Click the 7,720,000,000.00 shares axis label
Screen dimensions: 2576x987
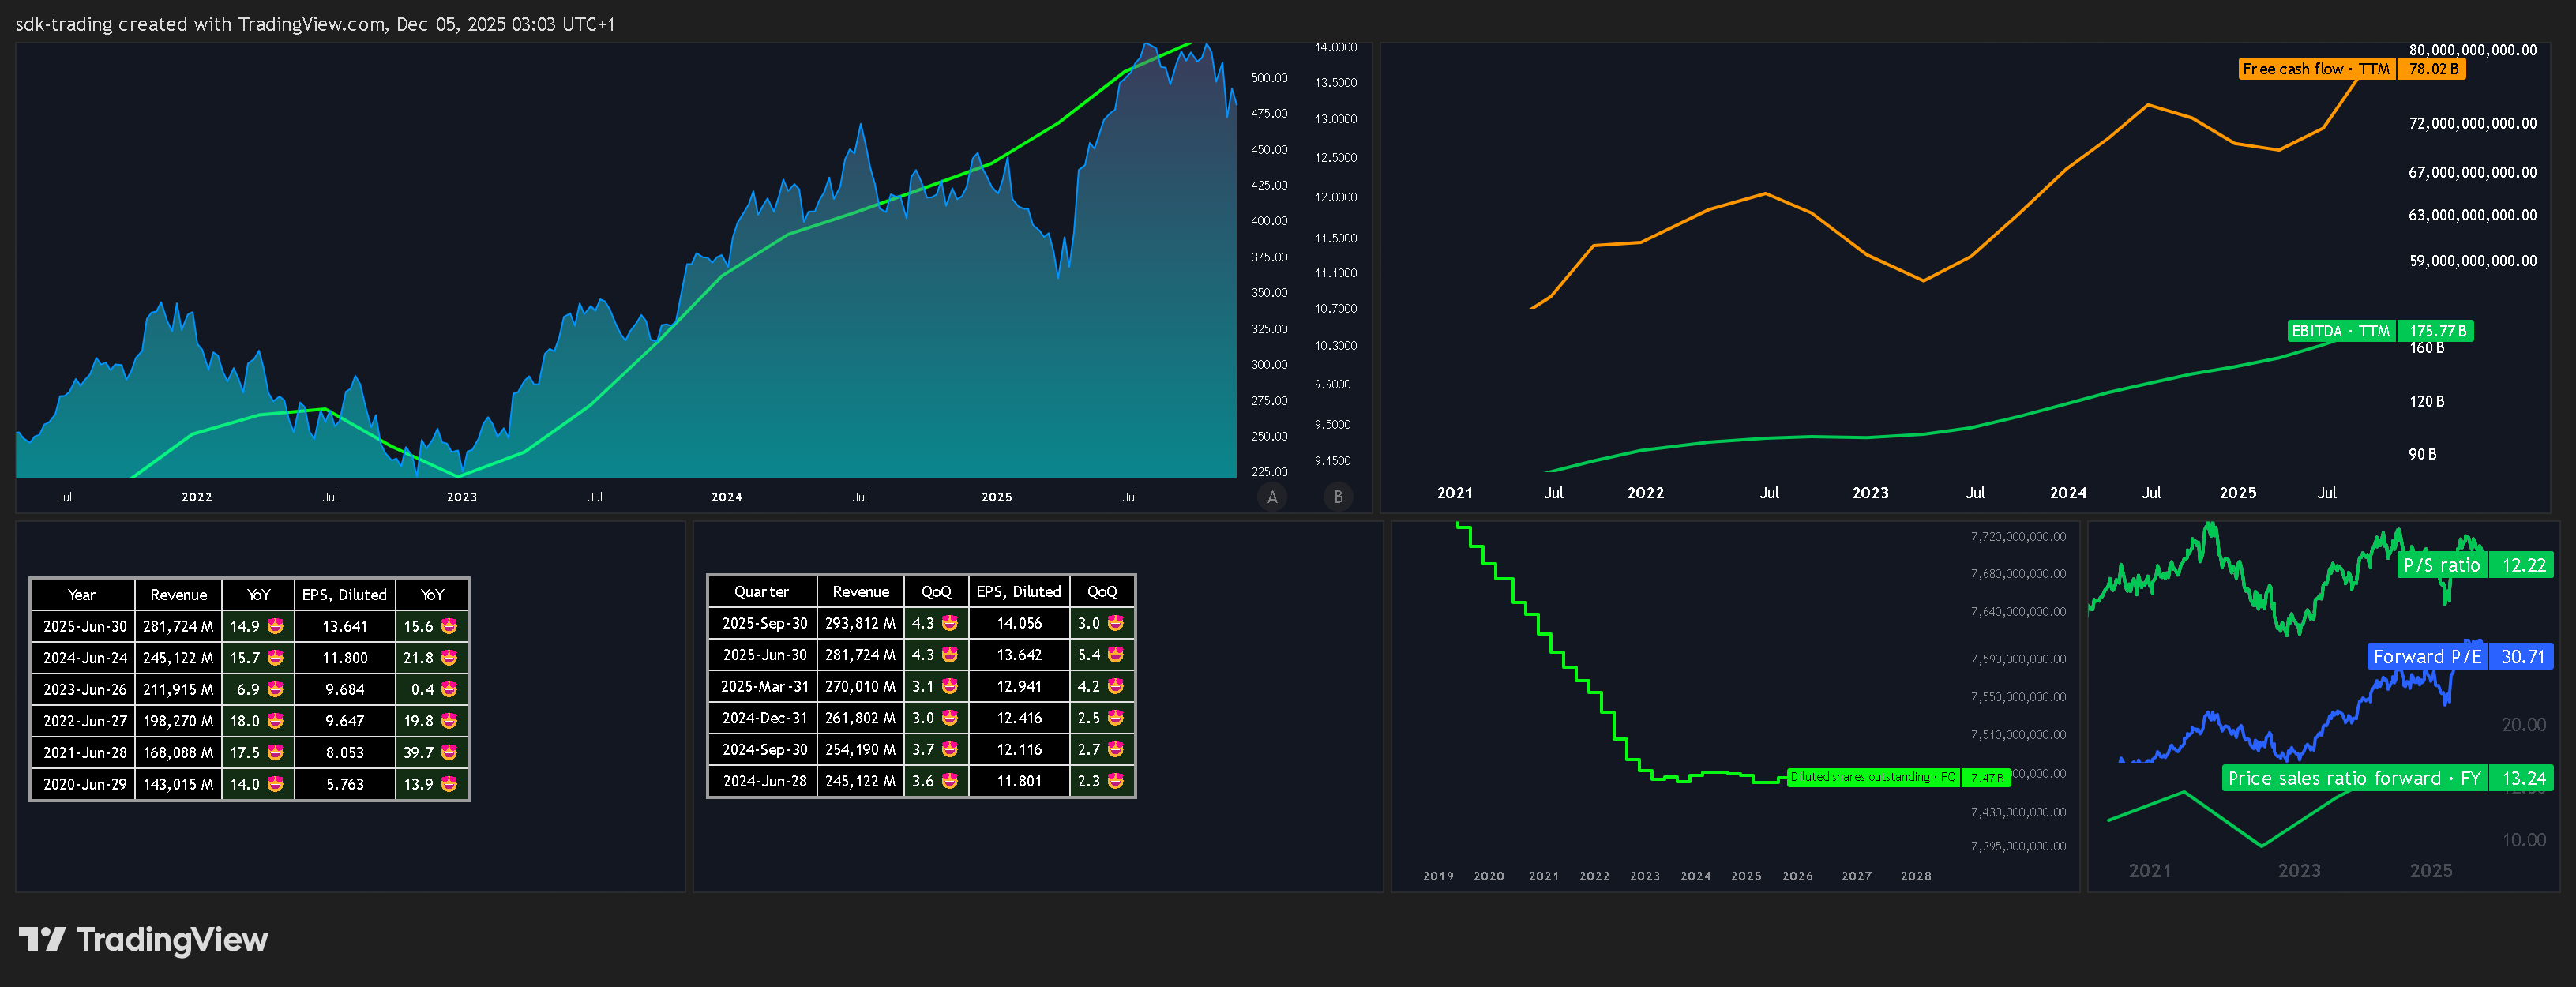(x=2017, y=537)
